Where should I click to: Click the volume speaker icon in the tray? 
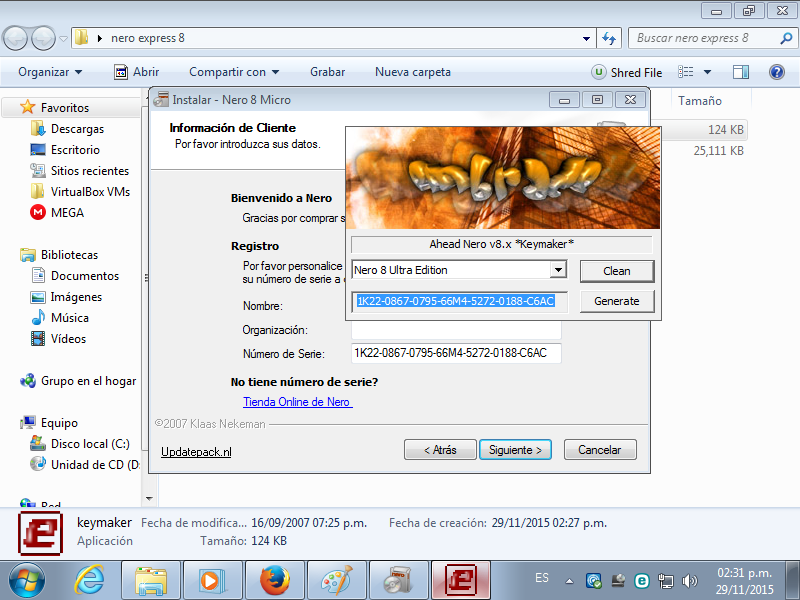coord(690,581)
